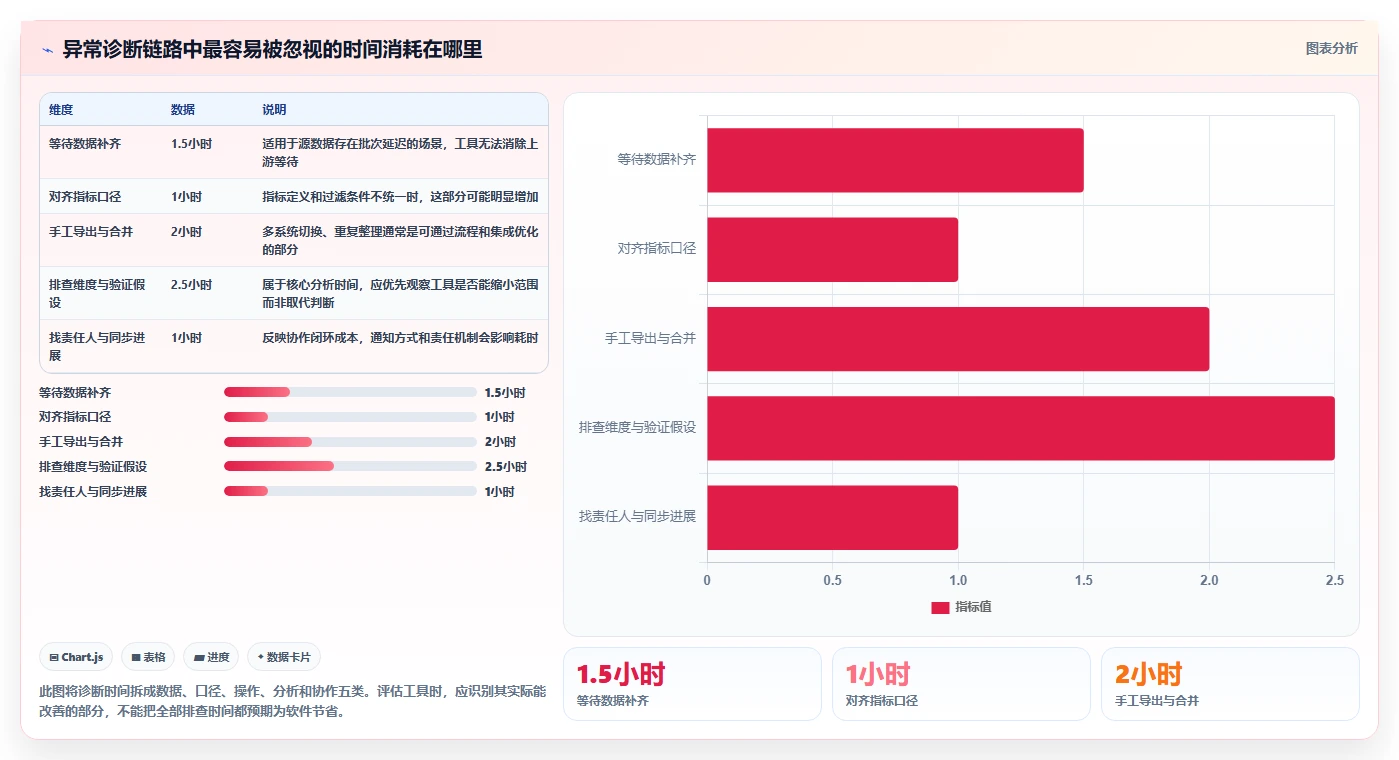Click the chart bar for 排查维度与验证假设
1399x760 pixels.
[1021, 428]
